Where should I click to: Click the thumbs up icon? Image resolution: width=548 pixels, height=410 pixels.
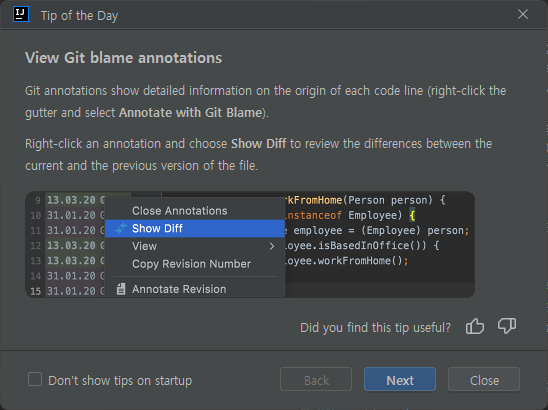pos(475,327)
